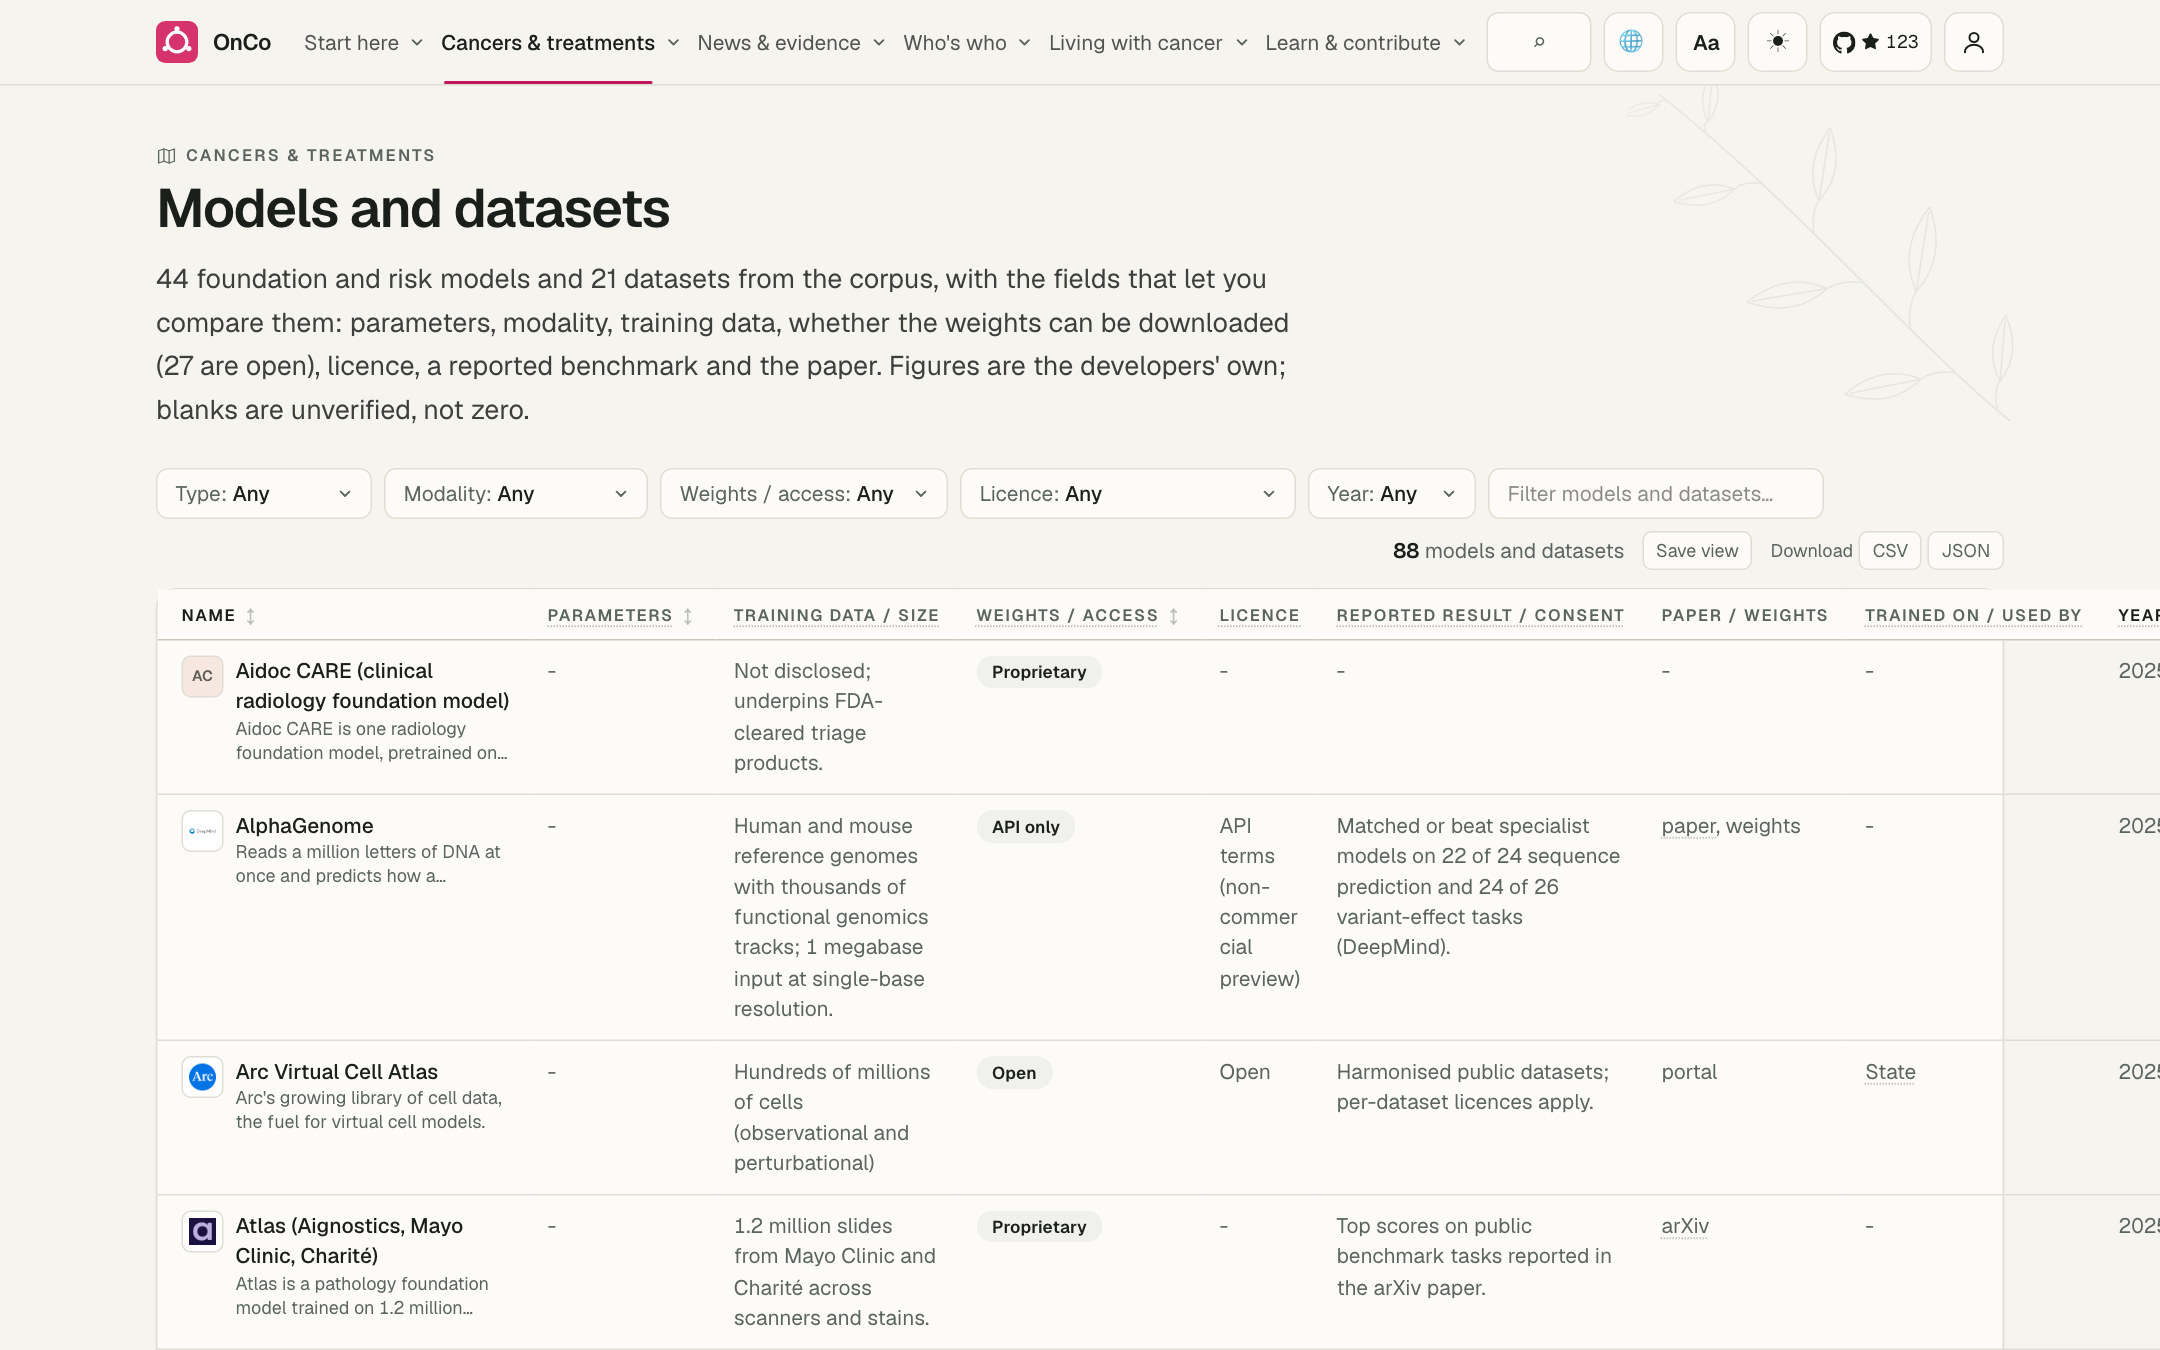Click the Arc Virtual Cell Atlas logo
Screen dimensions: 2160x1350
[x=202, y=1077]
